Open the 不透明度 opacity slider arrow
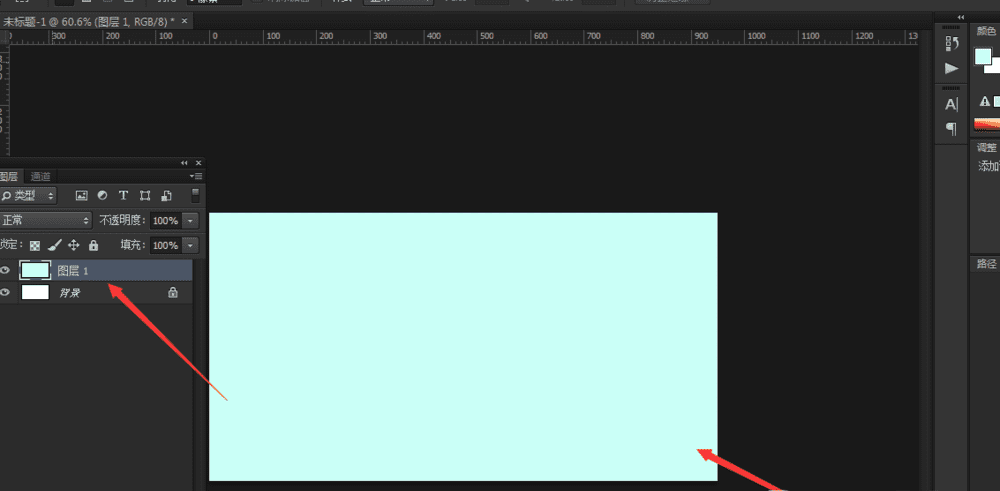The image size is (1000, 491). click(191, 221)
